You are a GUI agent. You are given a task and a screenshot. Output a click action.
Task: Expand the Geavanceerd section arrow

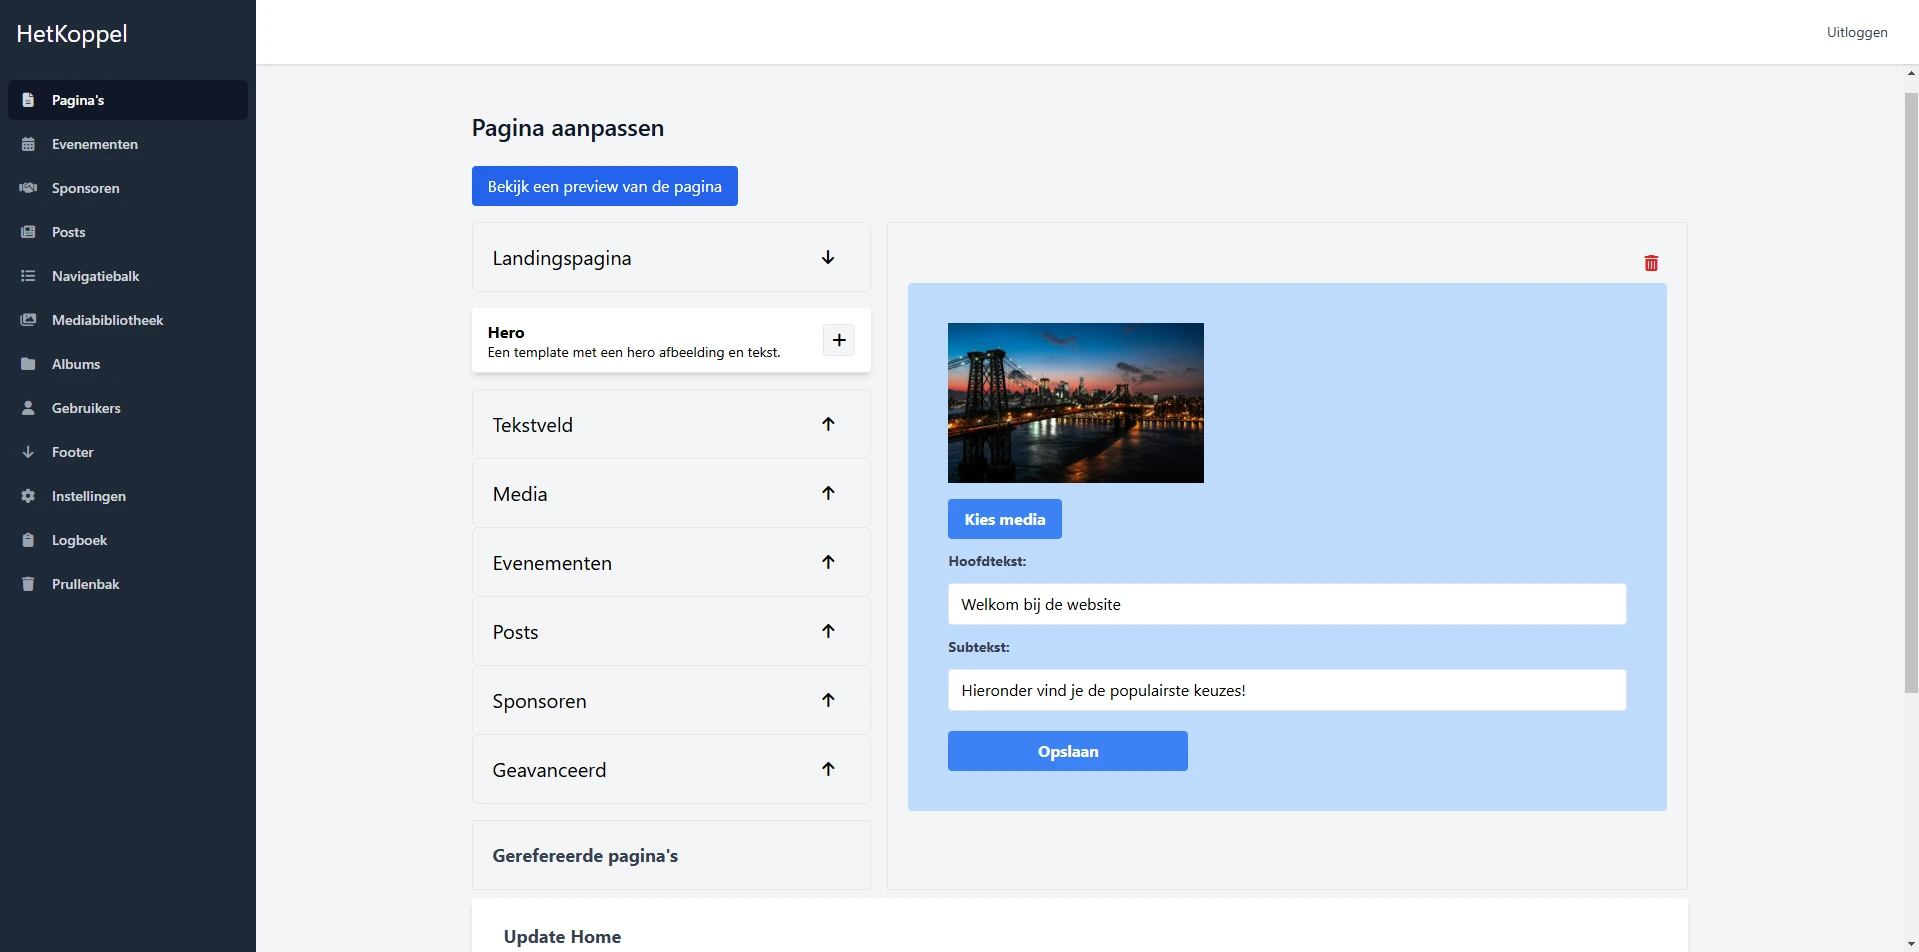(828, 769)
